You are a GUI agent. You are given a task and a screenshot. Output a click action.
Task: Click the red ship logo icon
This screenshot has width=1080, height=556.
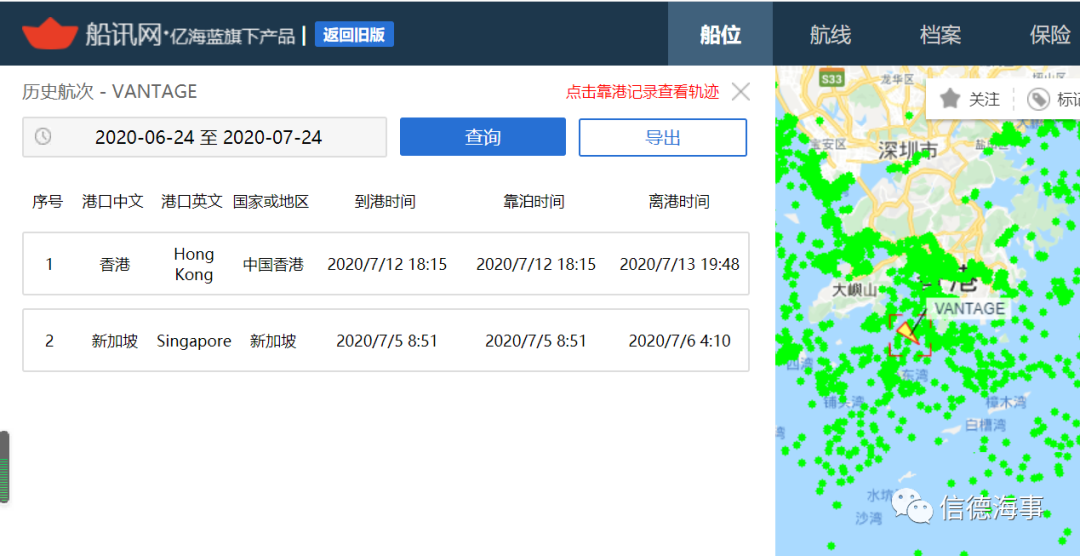coord(50,33)
